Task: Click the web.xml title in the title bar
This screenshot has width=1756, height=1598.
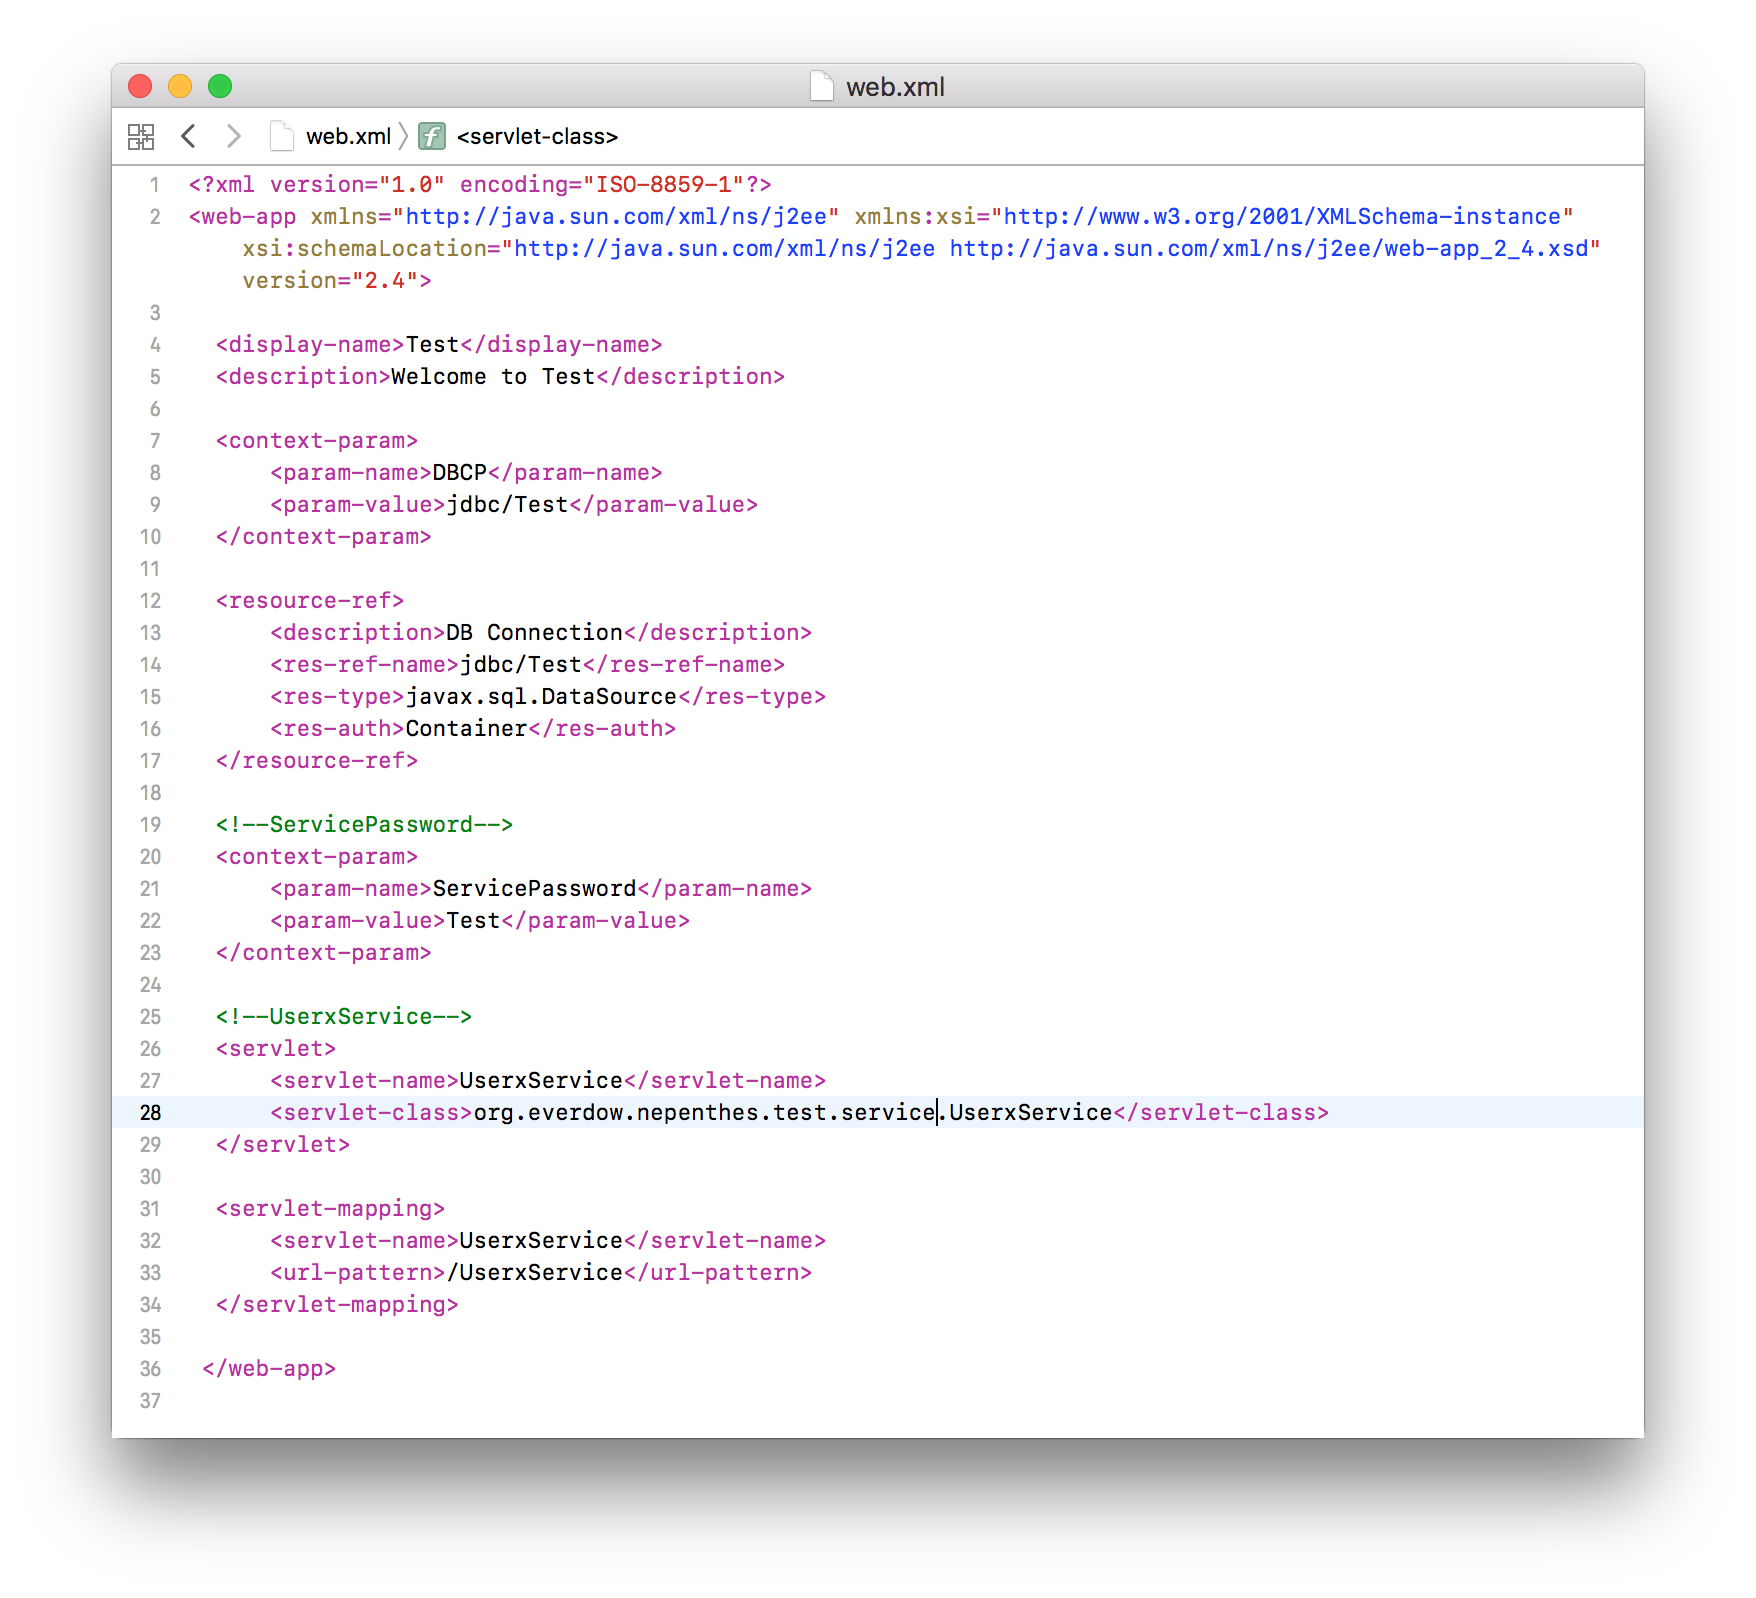Action: click(895, 87)
